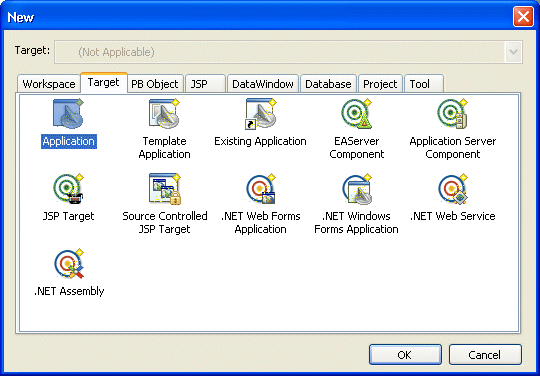Click the .NET Assembly label text
This screenshot has height=376, width=540.
click(69, 291)
